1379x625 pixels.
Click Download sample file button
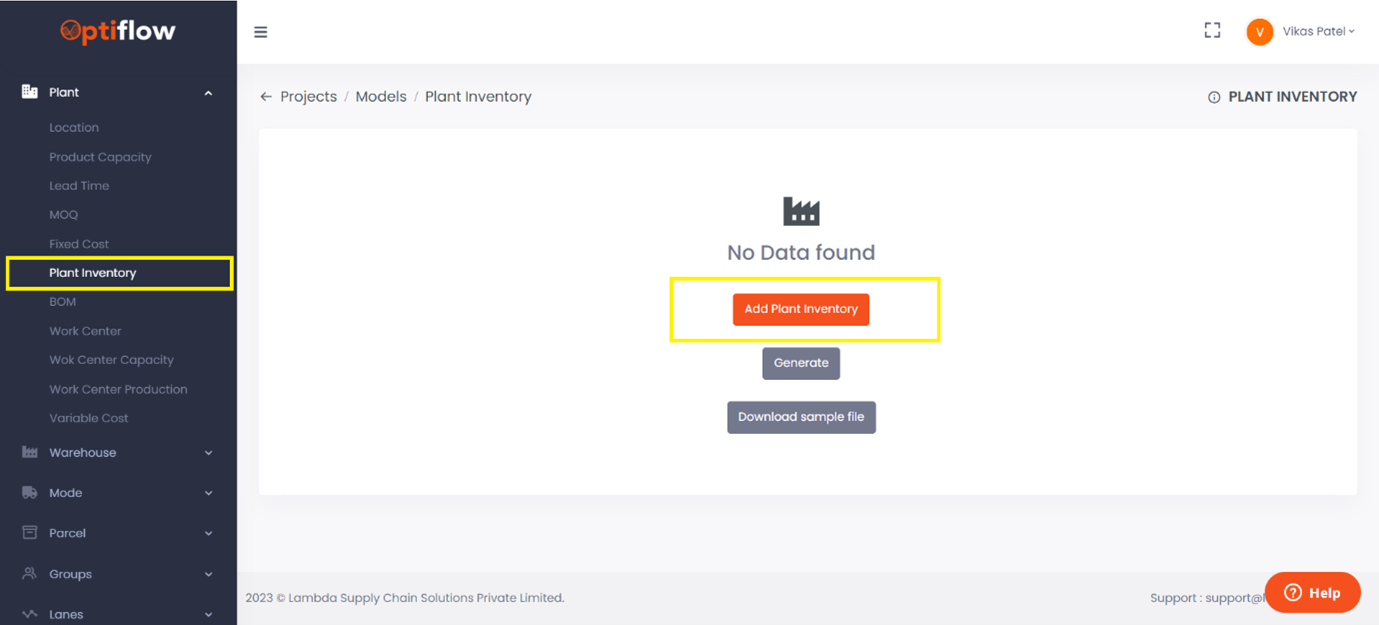801,417
